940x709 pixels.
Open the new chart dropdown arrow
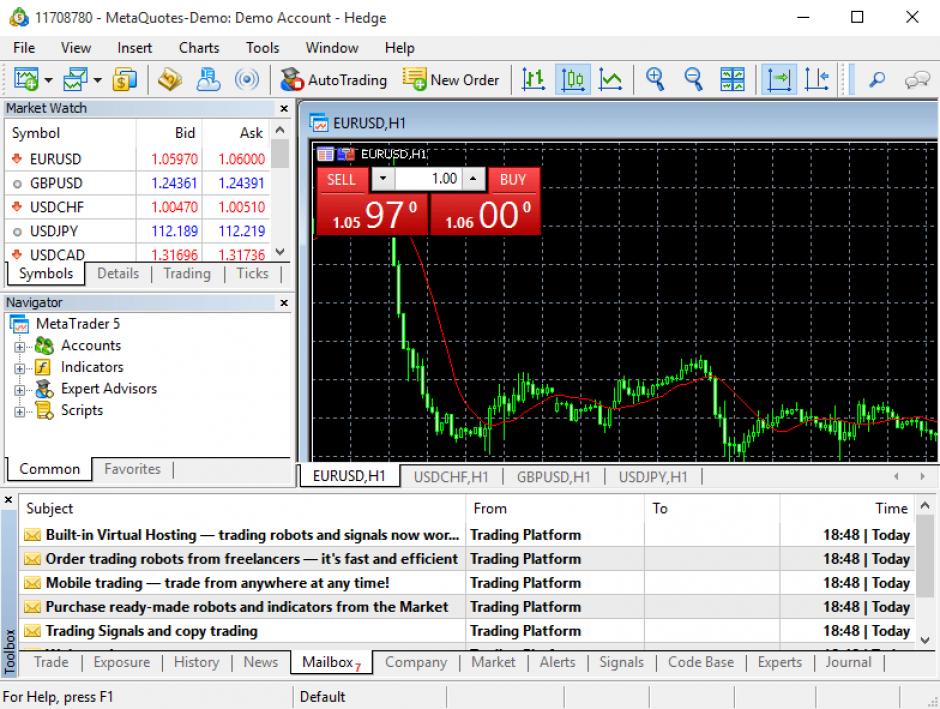click(48, 80)
